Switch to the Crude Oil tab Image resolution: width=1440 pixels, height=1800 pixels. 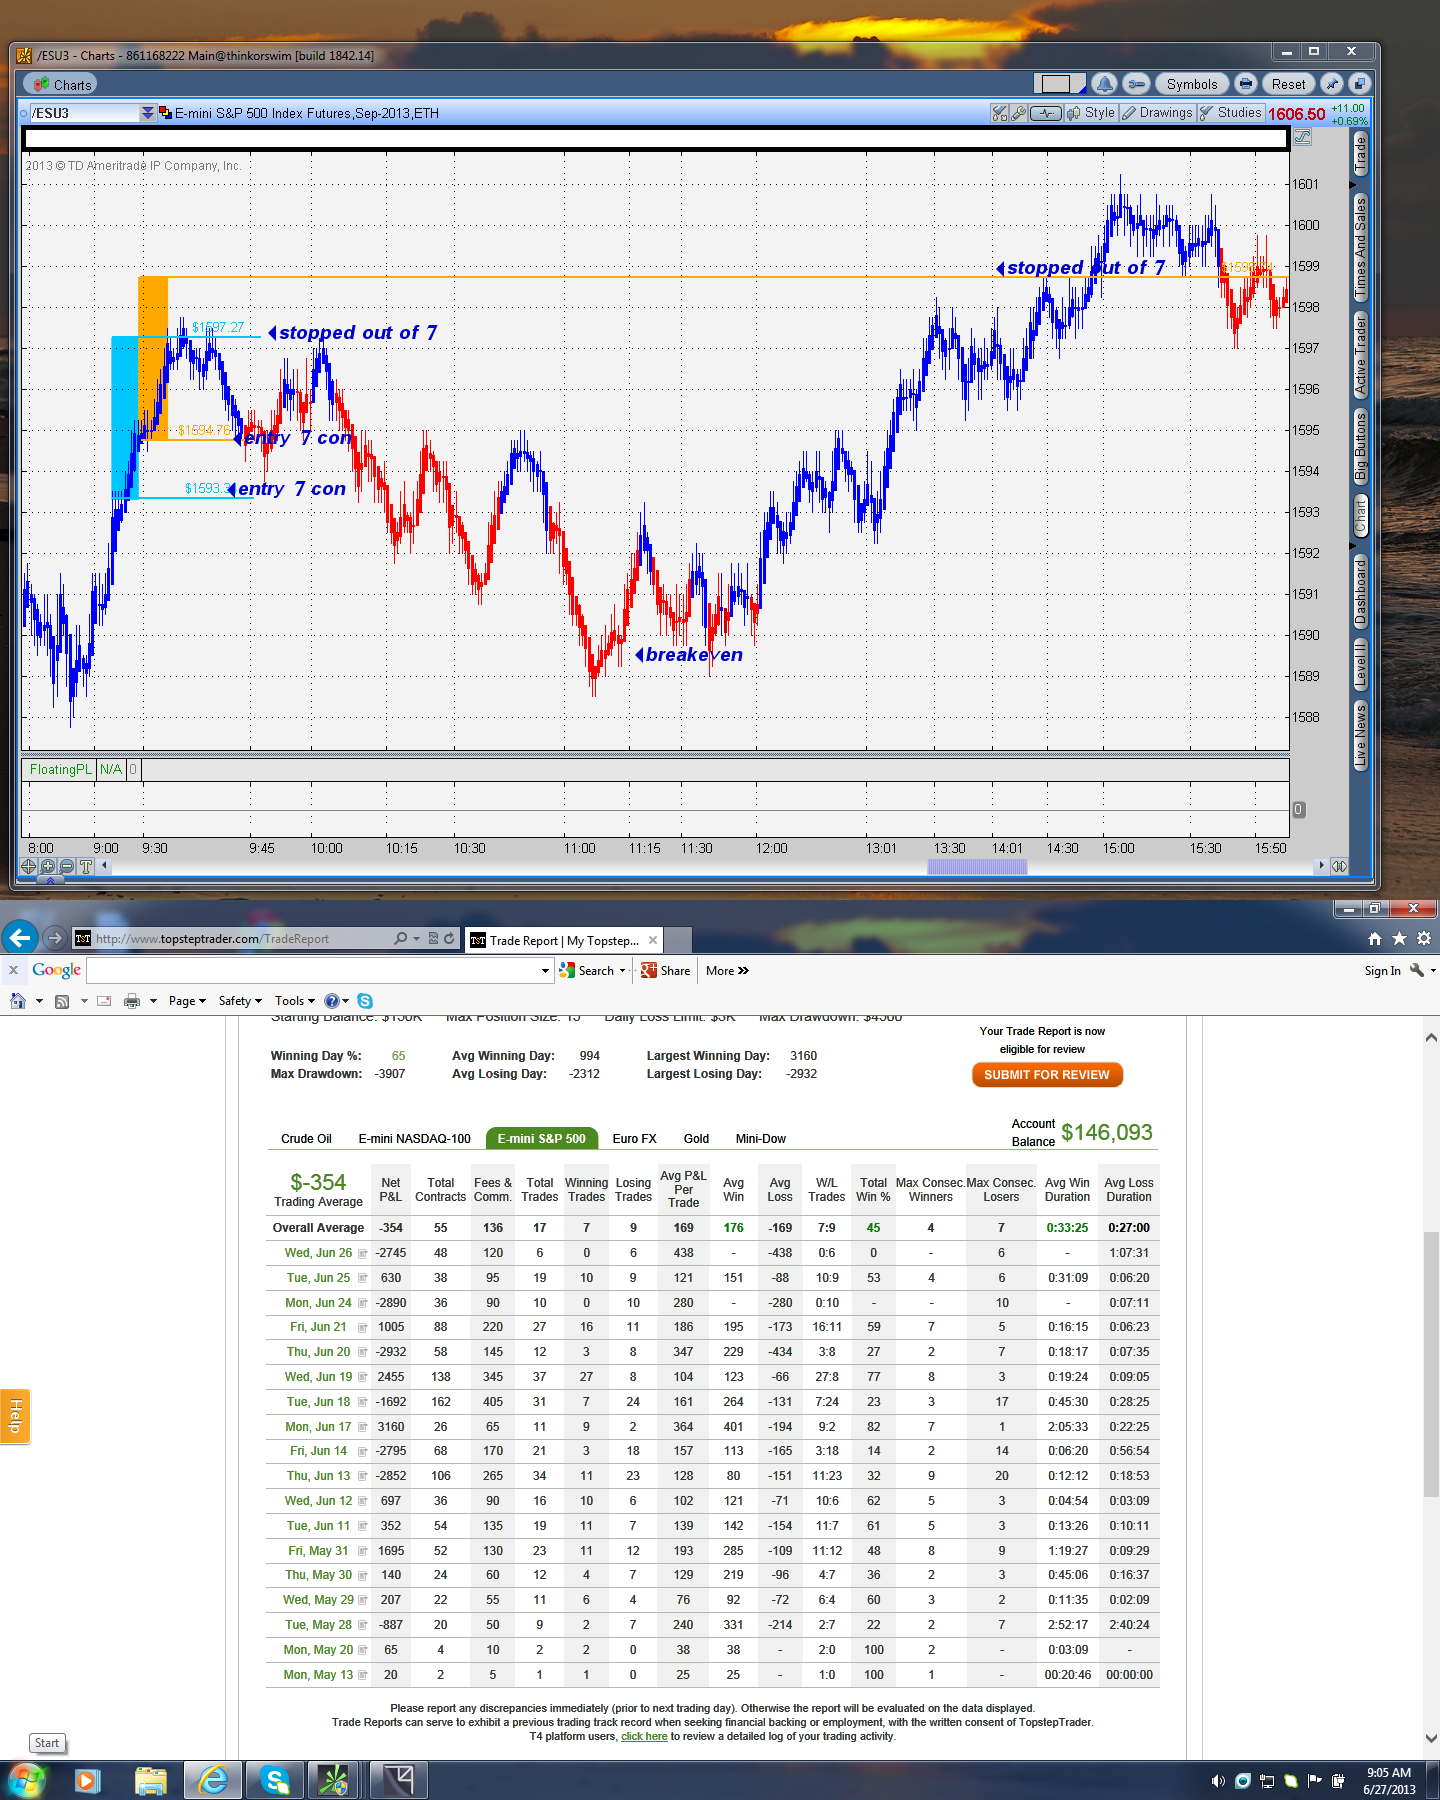tap(306, 1139)
